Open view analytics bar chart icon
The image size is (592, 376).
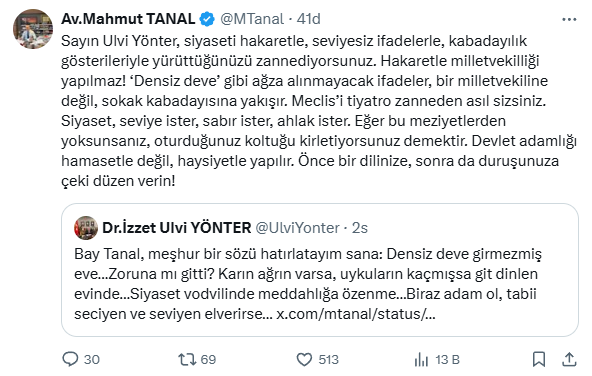421,359
